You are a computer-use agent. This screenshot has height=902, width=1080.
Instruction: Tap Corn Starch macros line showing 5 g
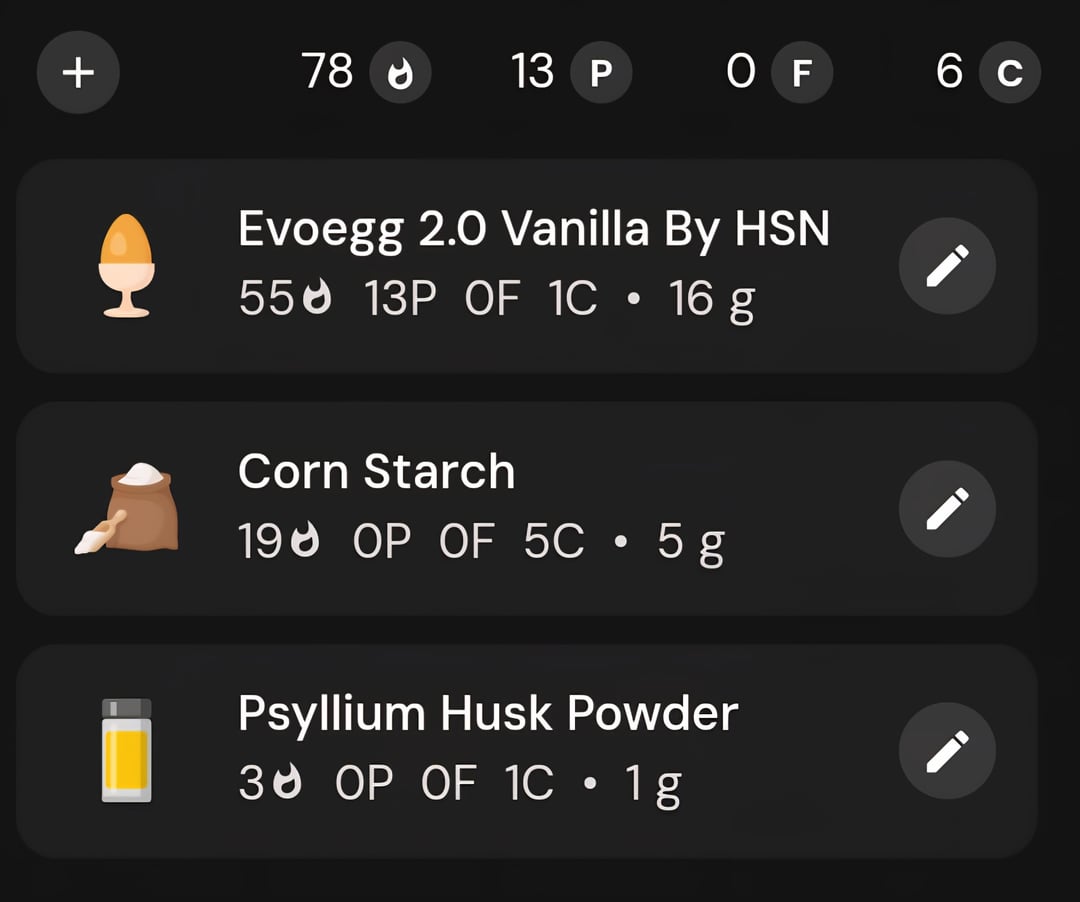(481, 542)
